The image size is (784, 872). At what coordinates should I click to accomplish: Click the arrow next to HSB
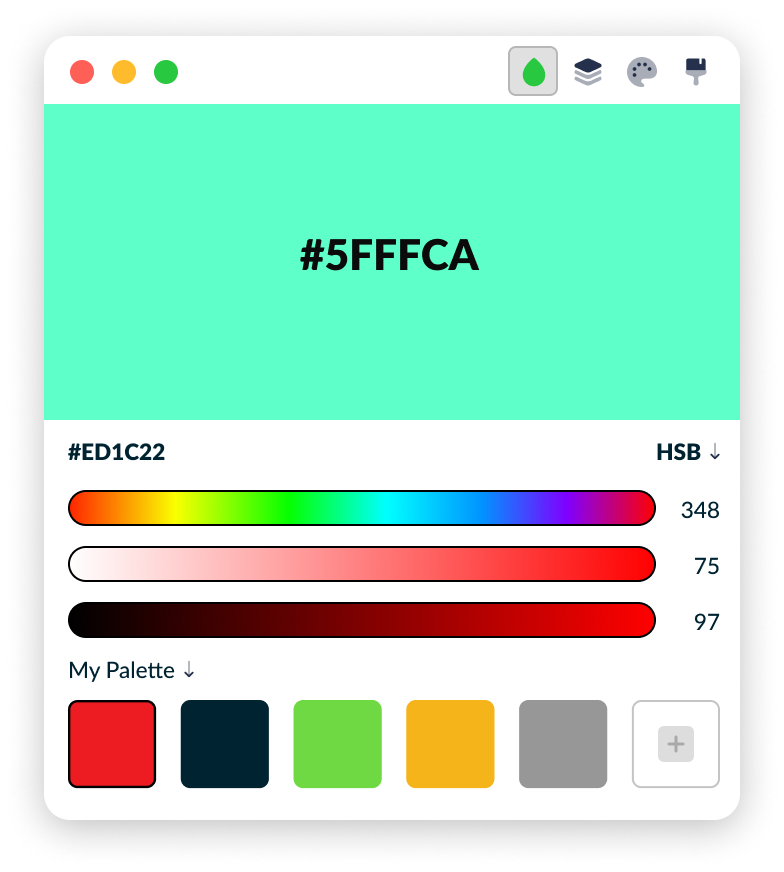[x=715, y=452]
